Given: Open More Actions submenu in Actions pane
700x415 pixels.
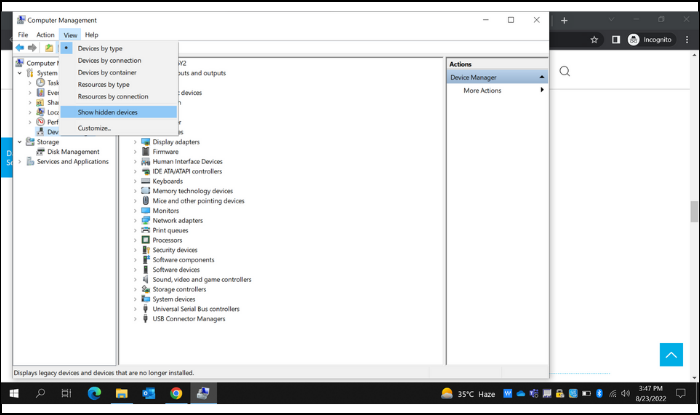Looking at the screenshot, I should pyautogui.click(x=497, y=90).
